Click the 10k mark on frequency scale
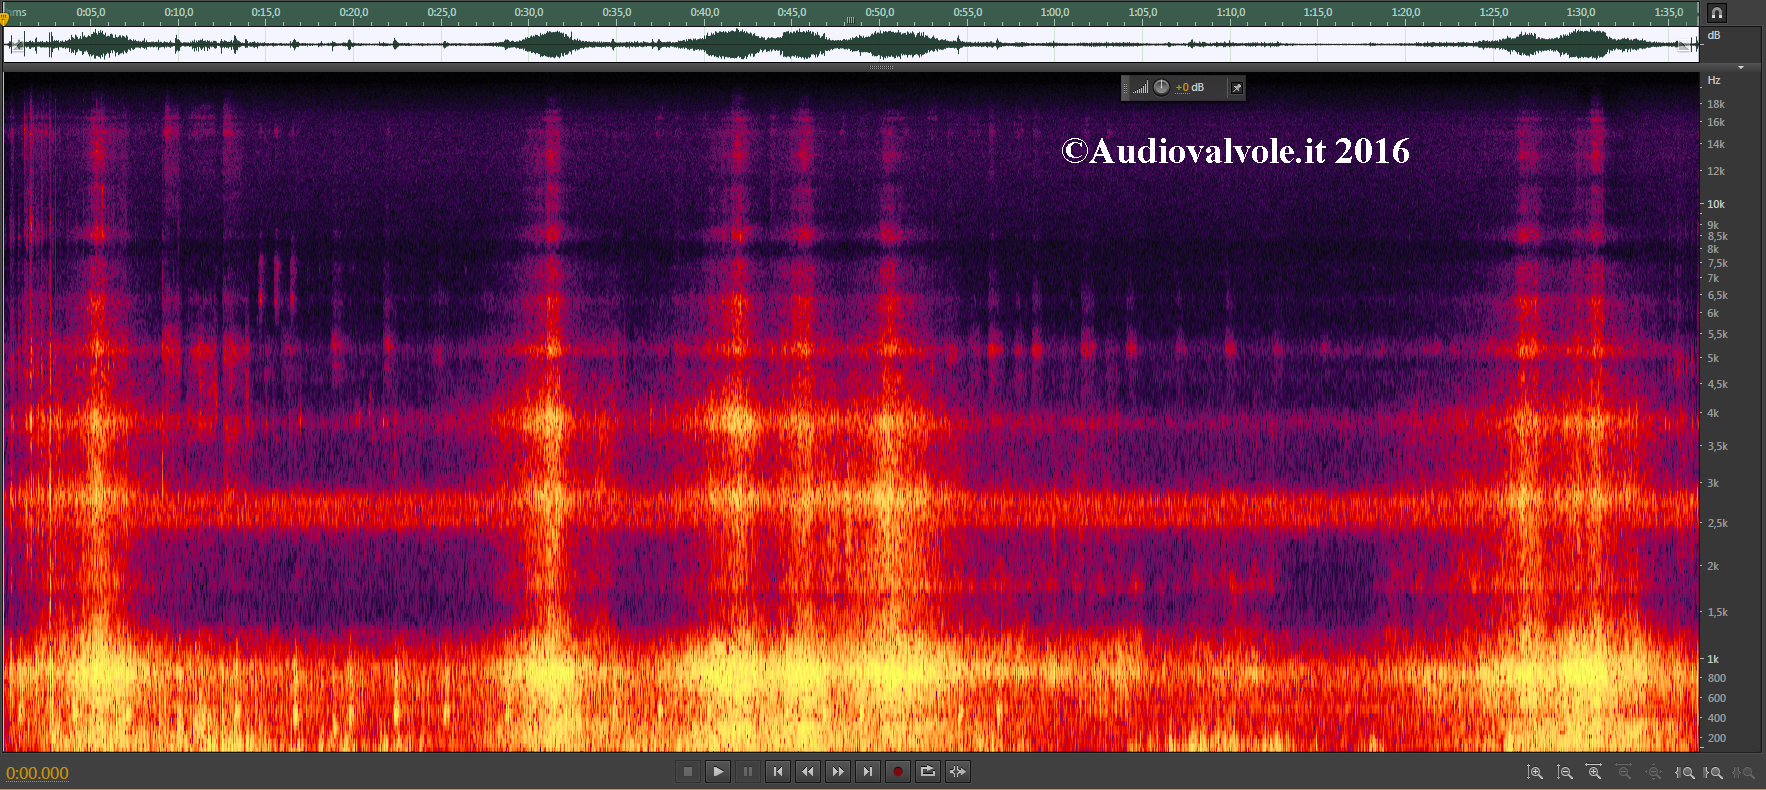Image resolution: width=1766 pixels, height=790 pixels. tap(1715, 204)
